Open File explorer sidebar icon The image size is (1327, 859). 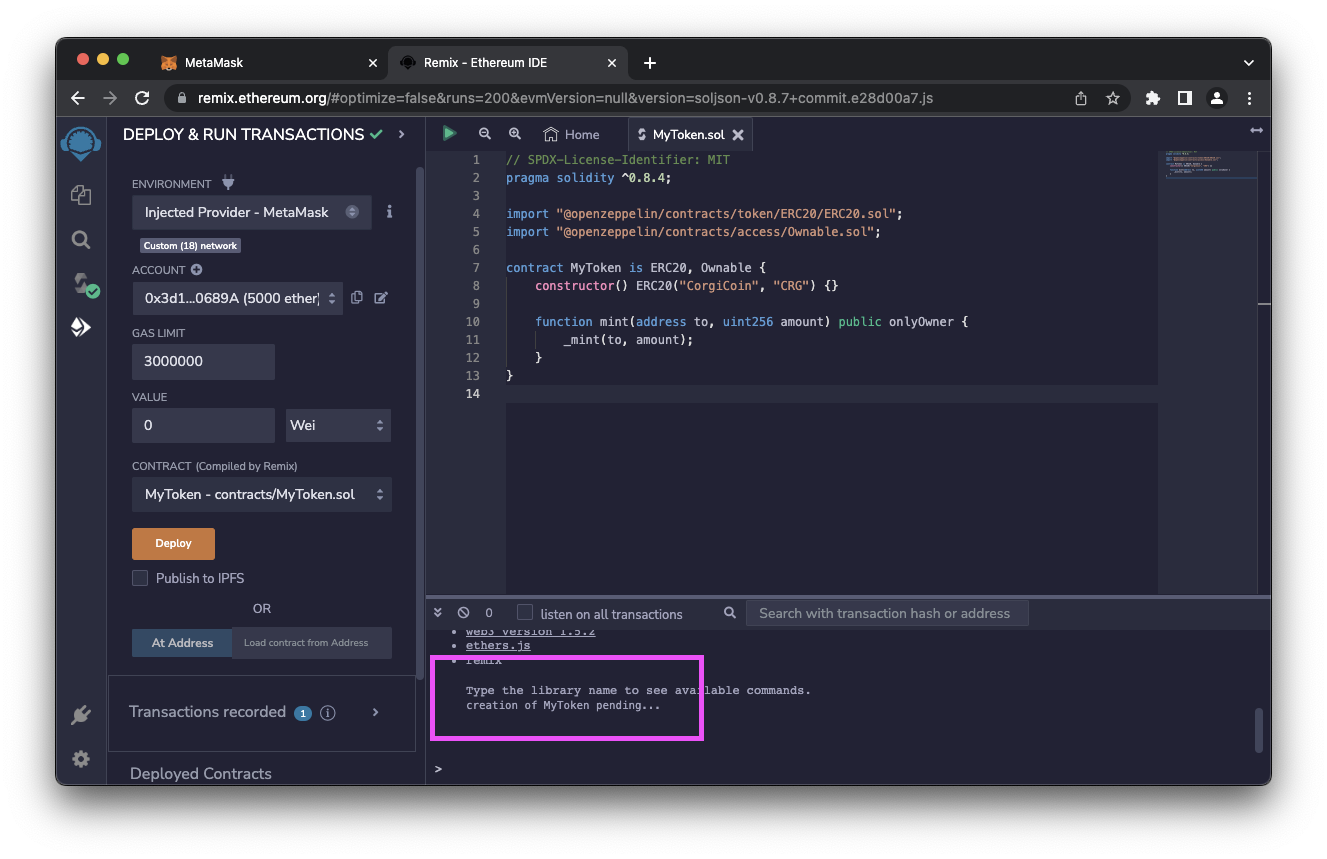pos(81,195)
